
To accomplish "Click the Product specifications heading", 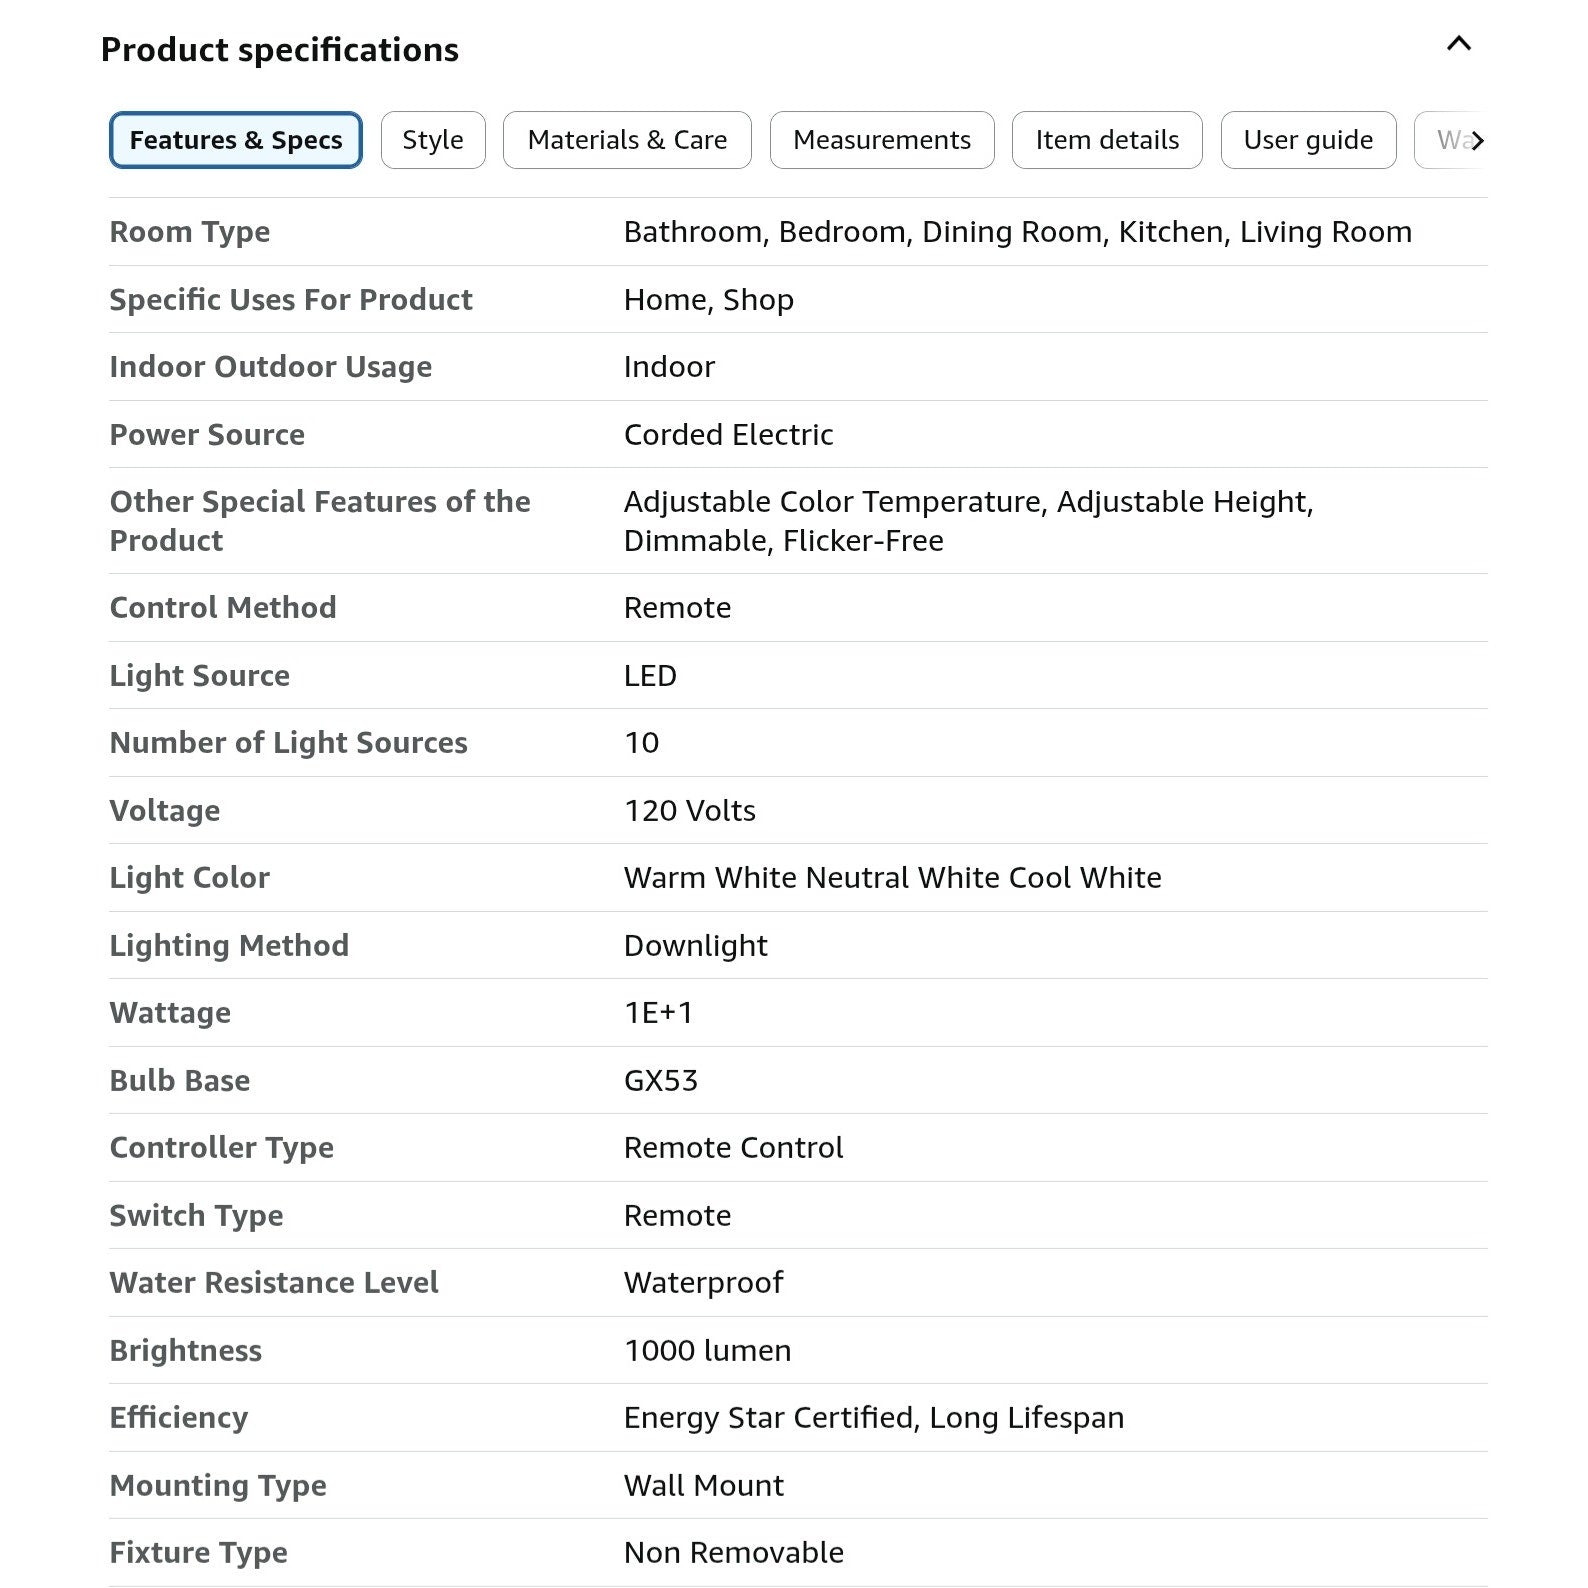I will click(280, 50).
